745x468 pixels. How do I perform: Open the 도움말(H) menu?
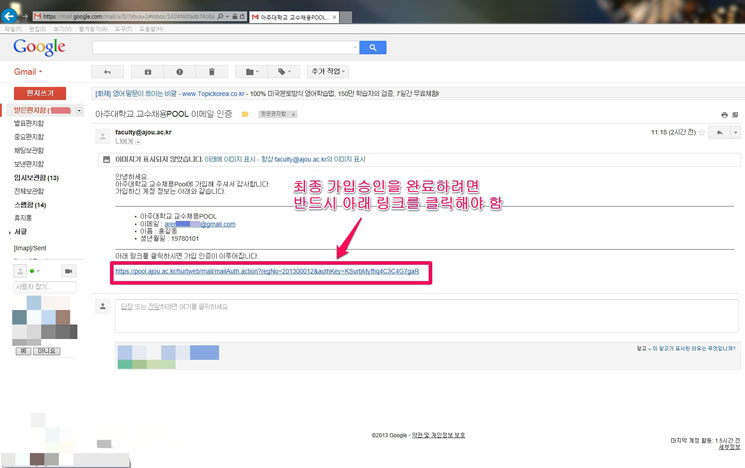pos(151,29)
